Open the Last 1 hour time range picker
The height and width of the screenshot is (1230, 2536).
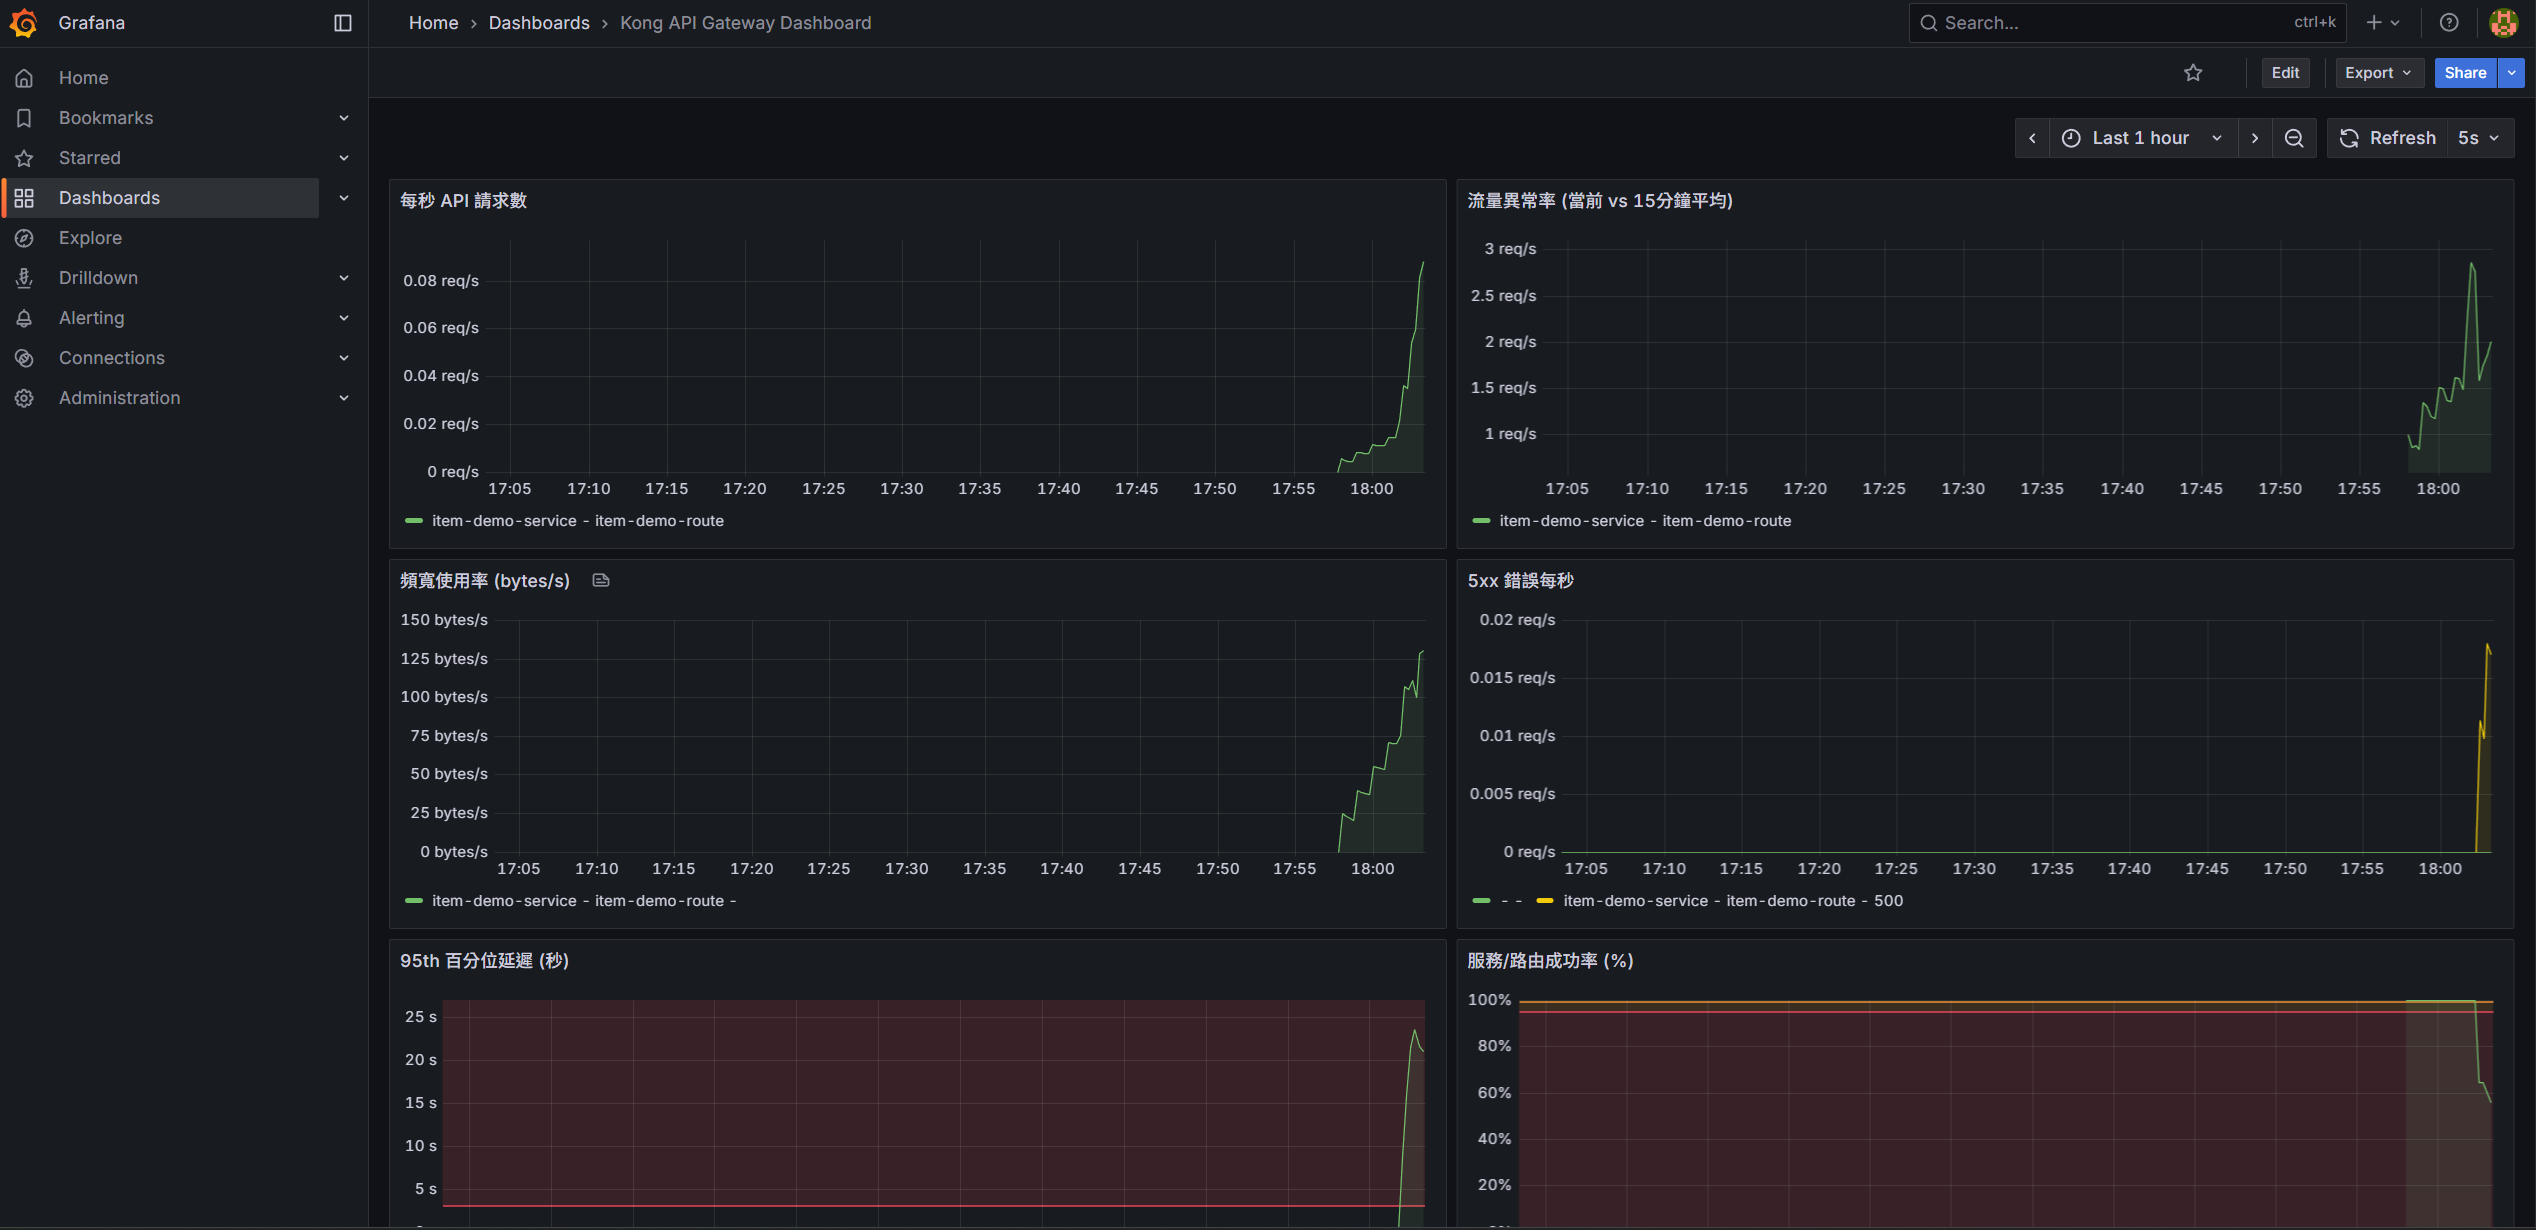point(2140,137)
